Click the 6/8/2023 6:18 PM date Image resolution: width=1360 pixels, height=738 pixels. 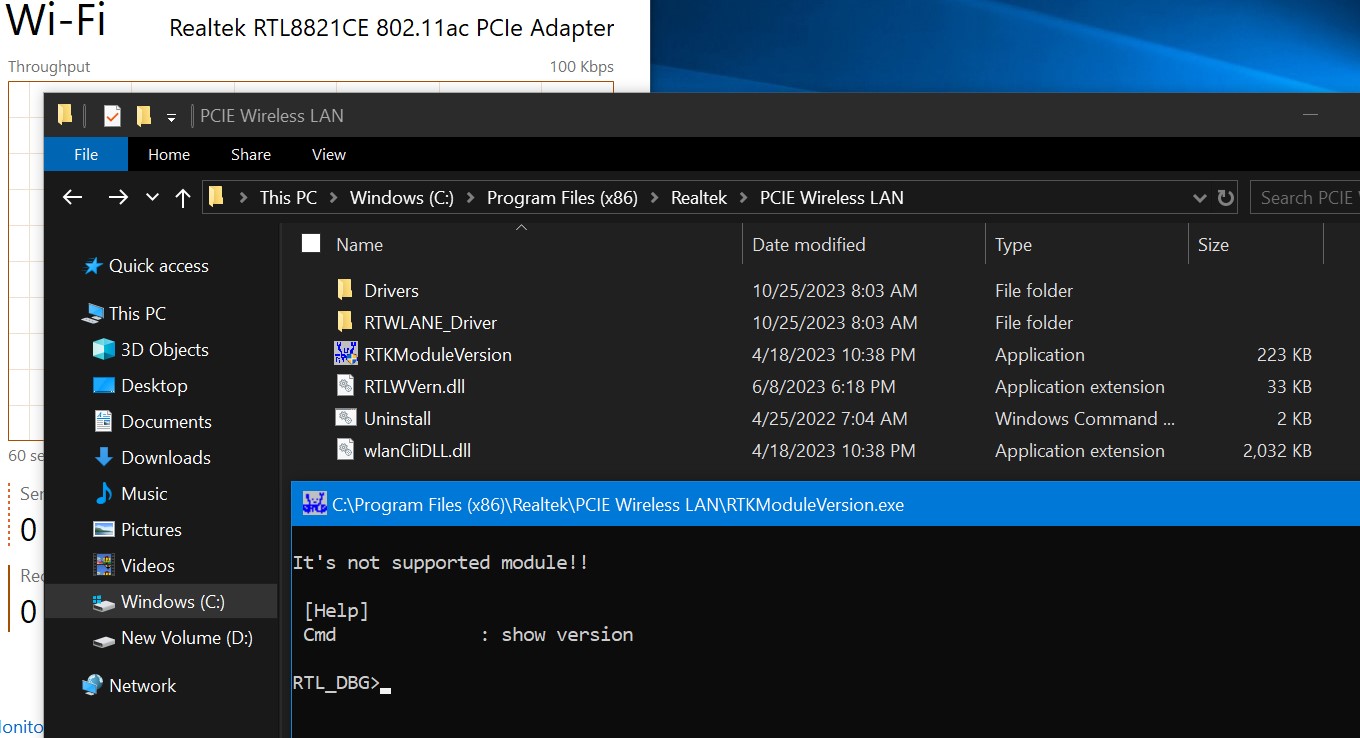(824, 386)
